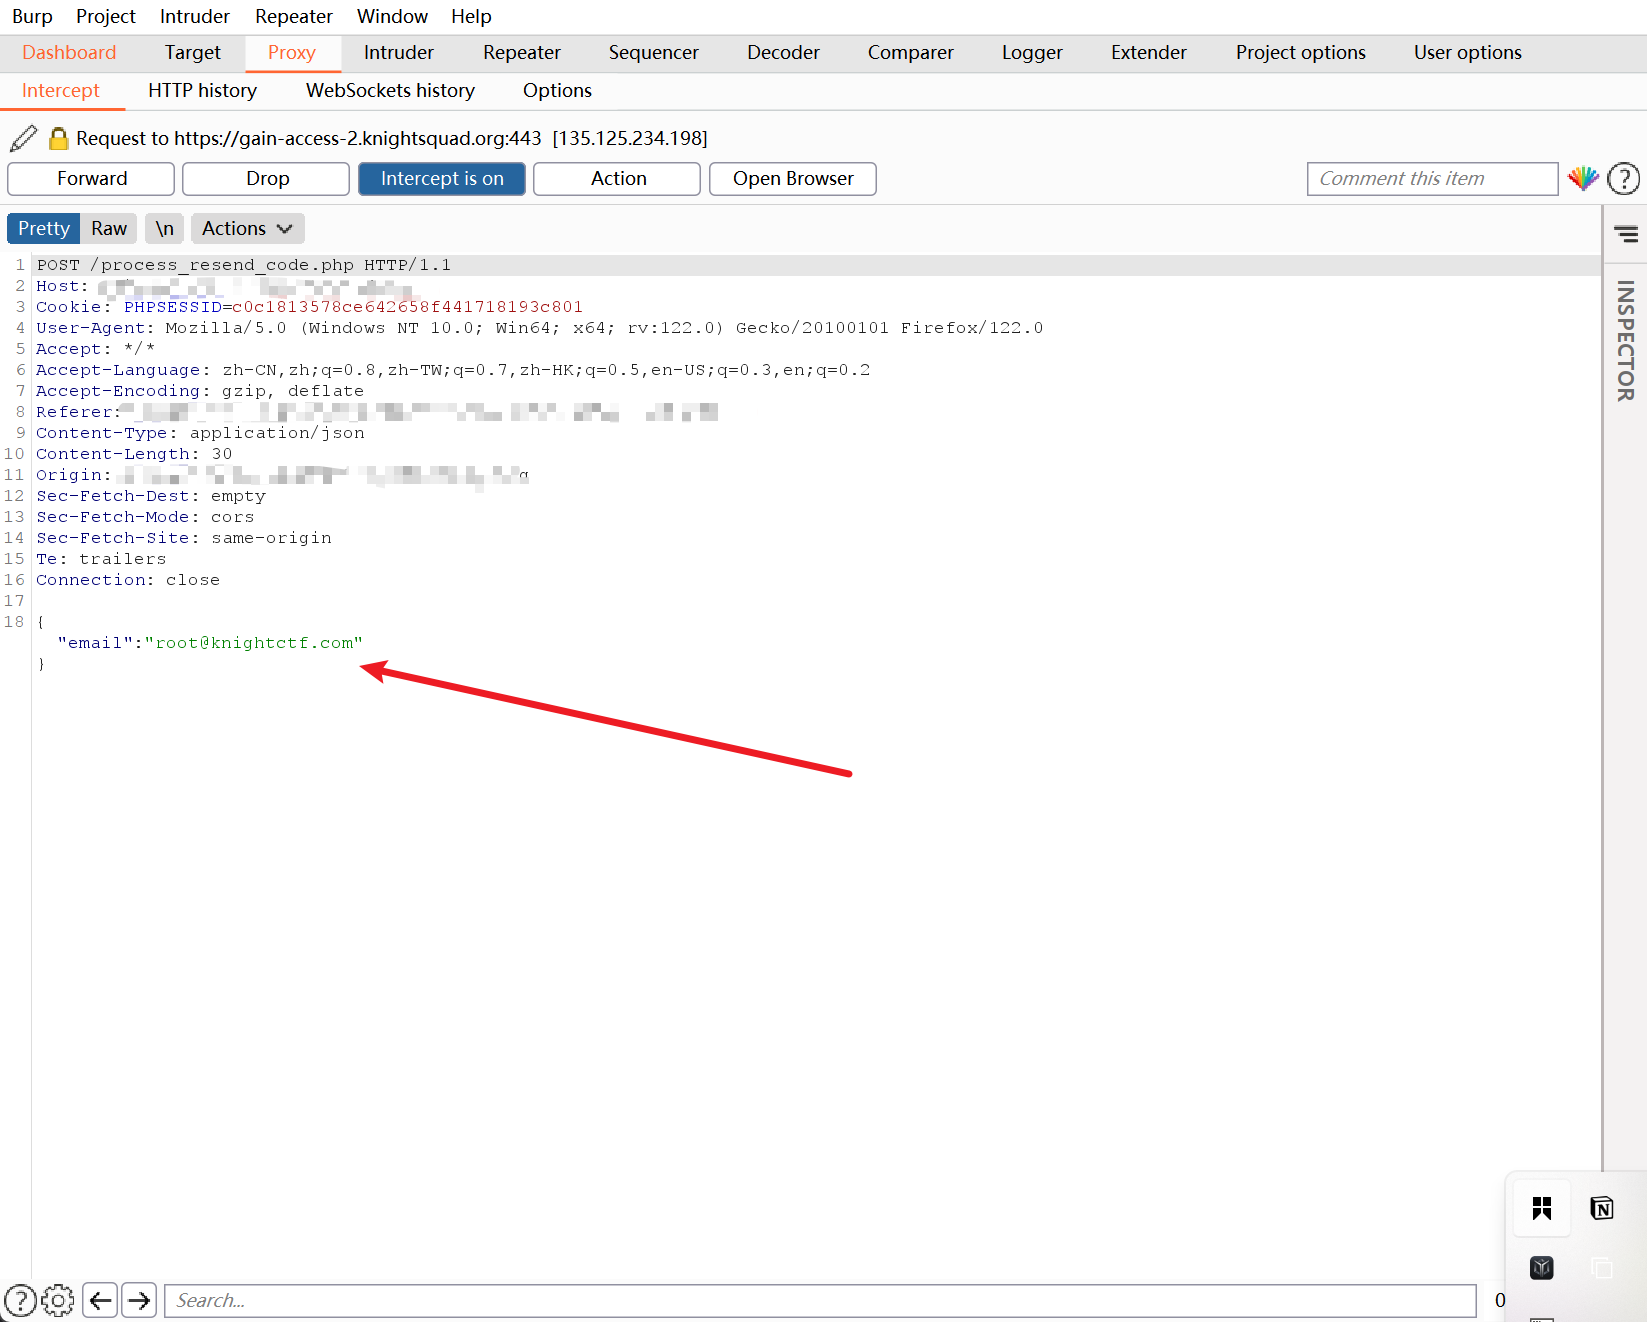Open the WebSockets history sub-tab

[390, 90]
